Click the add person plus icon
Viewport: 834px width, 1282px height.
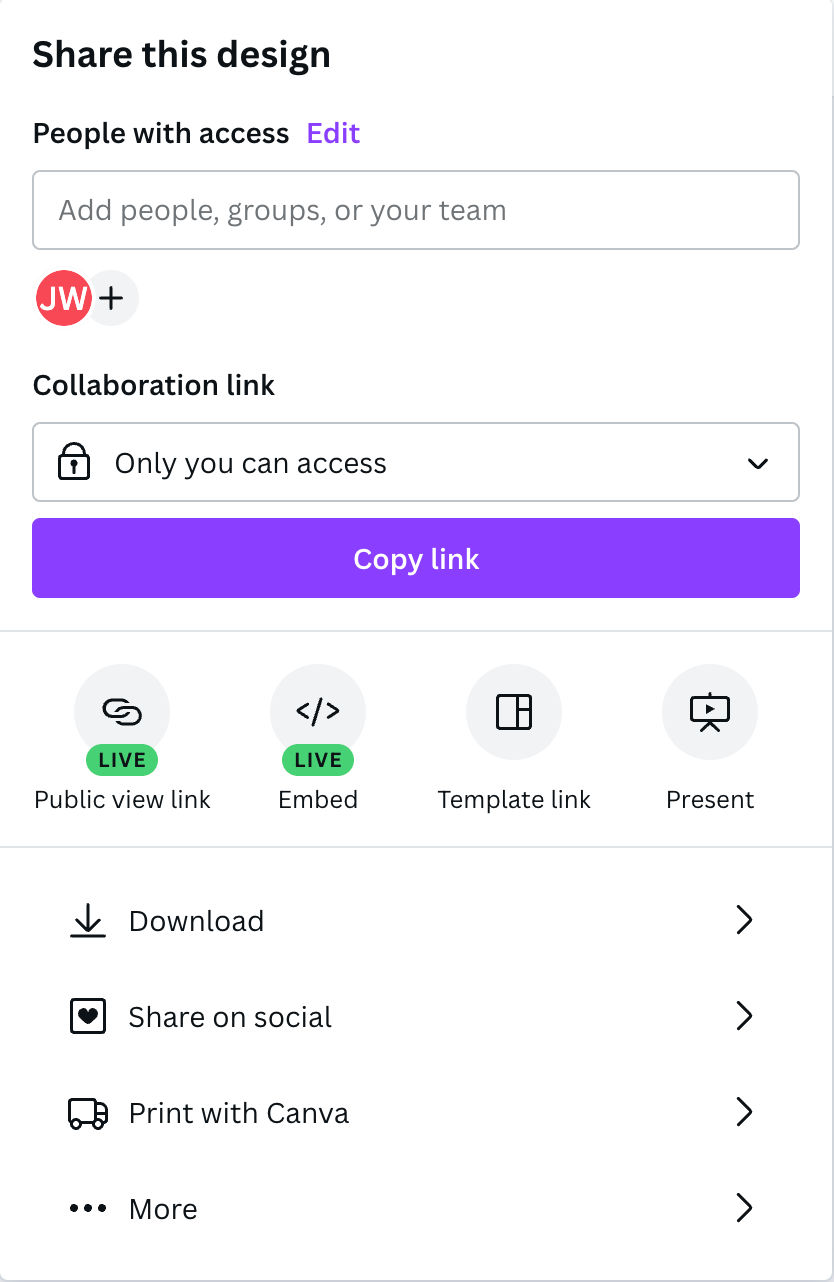tap(112, 297)
